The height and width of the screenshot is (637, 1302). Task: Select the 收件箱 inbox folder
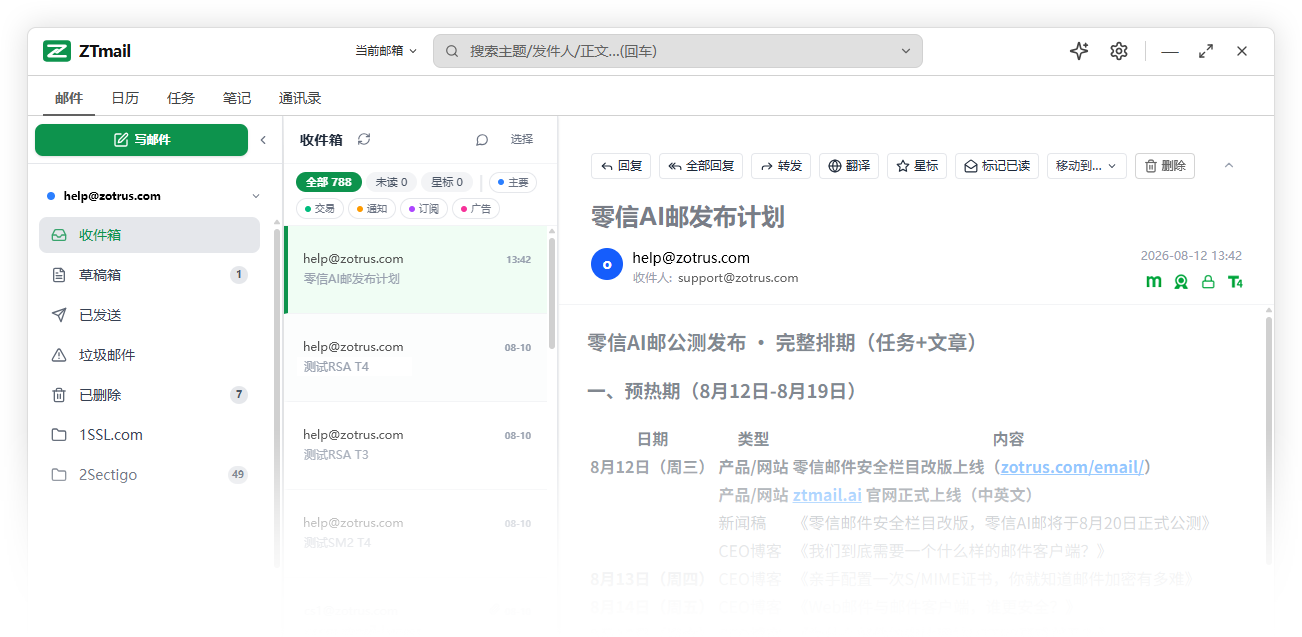[149, 235]
